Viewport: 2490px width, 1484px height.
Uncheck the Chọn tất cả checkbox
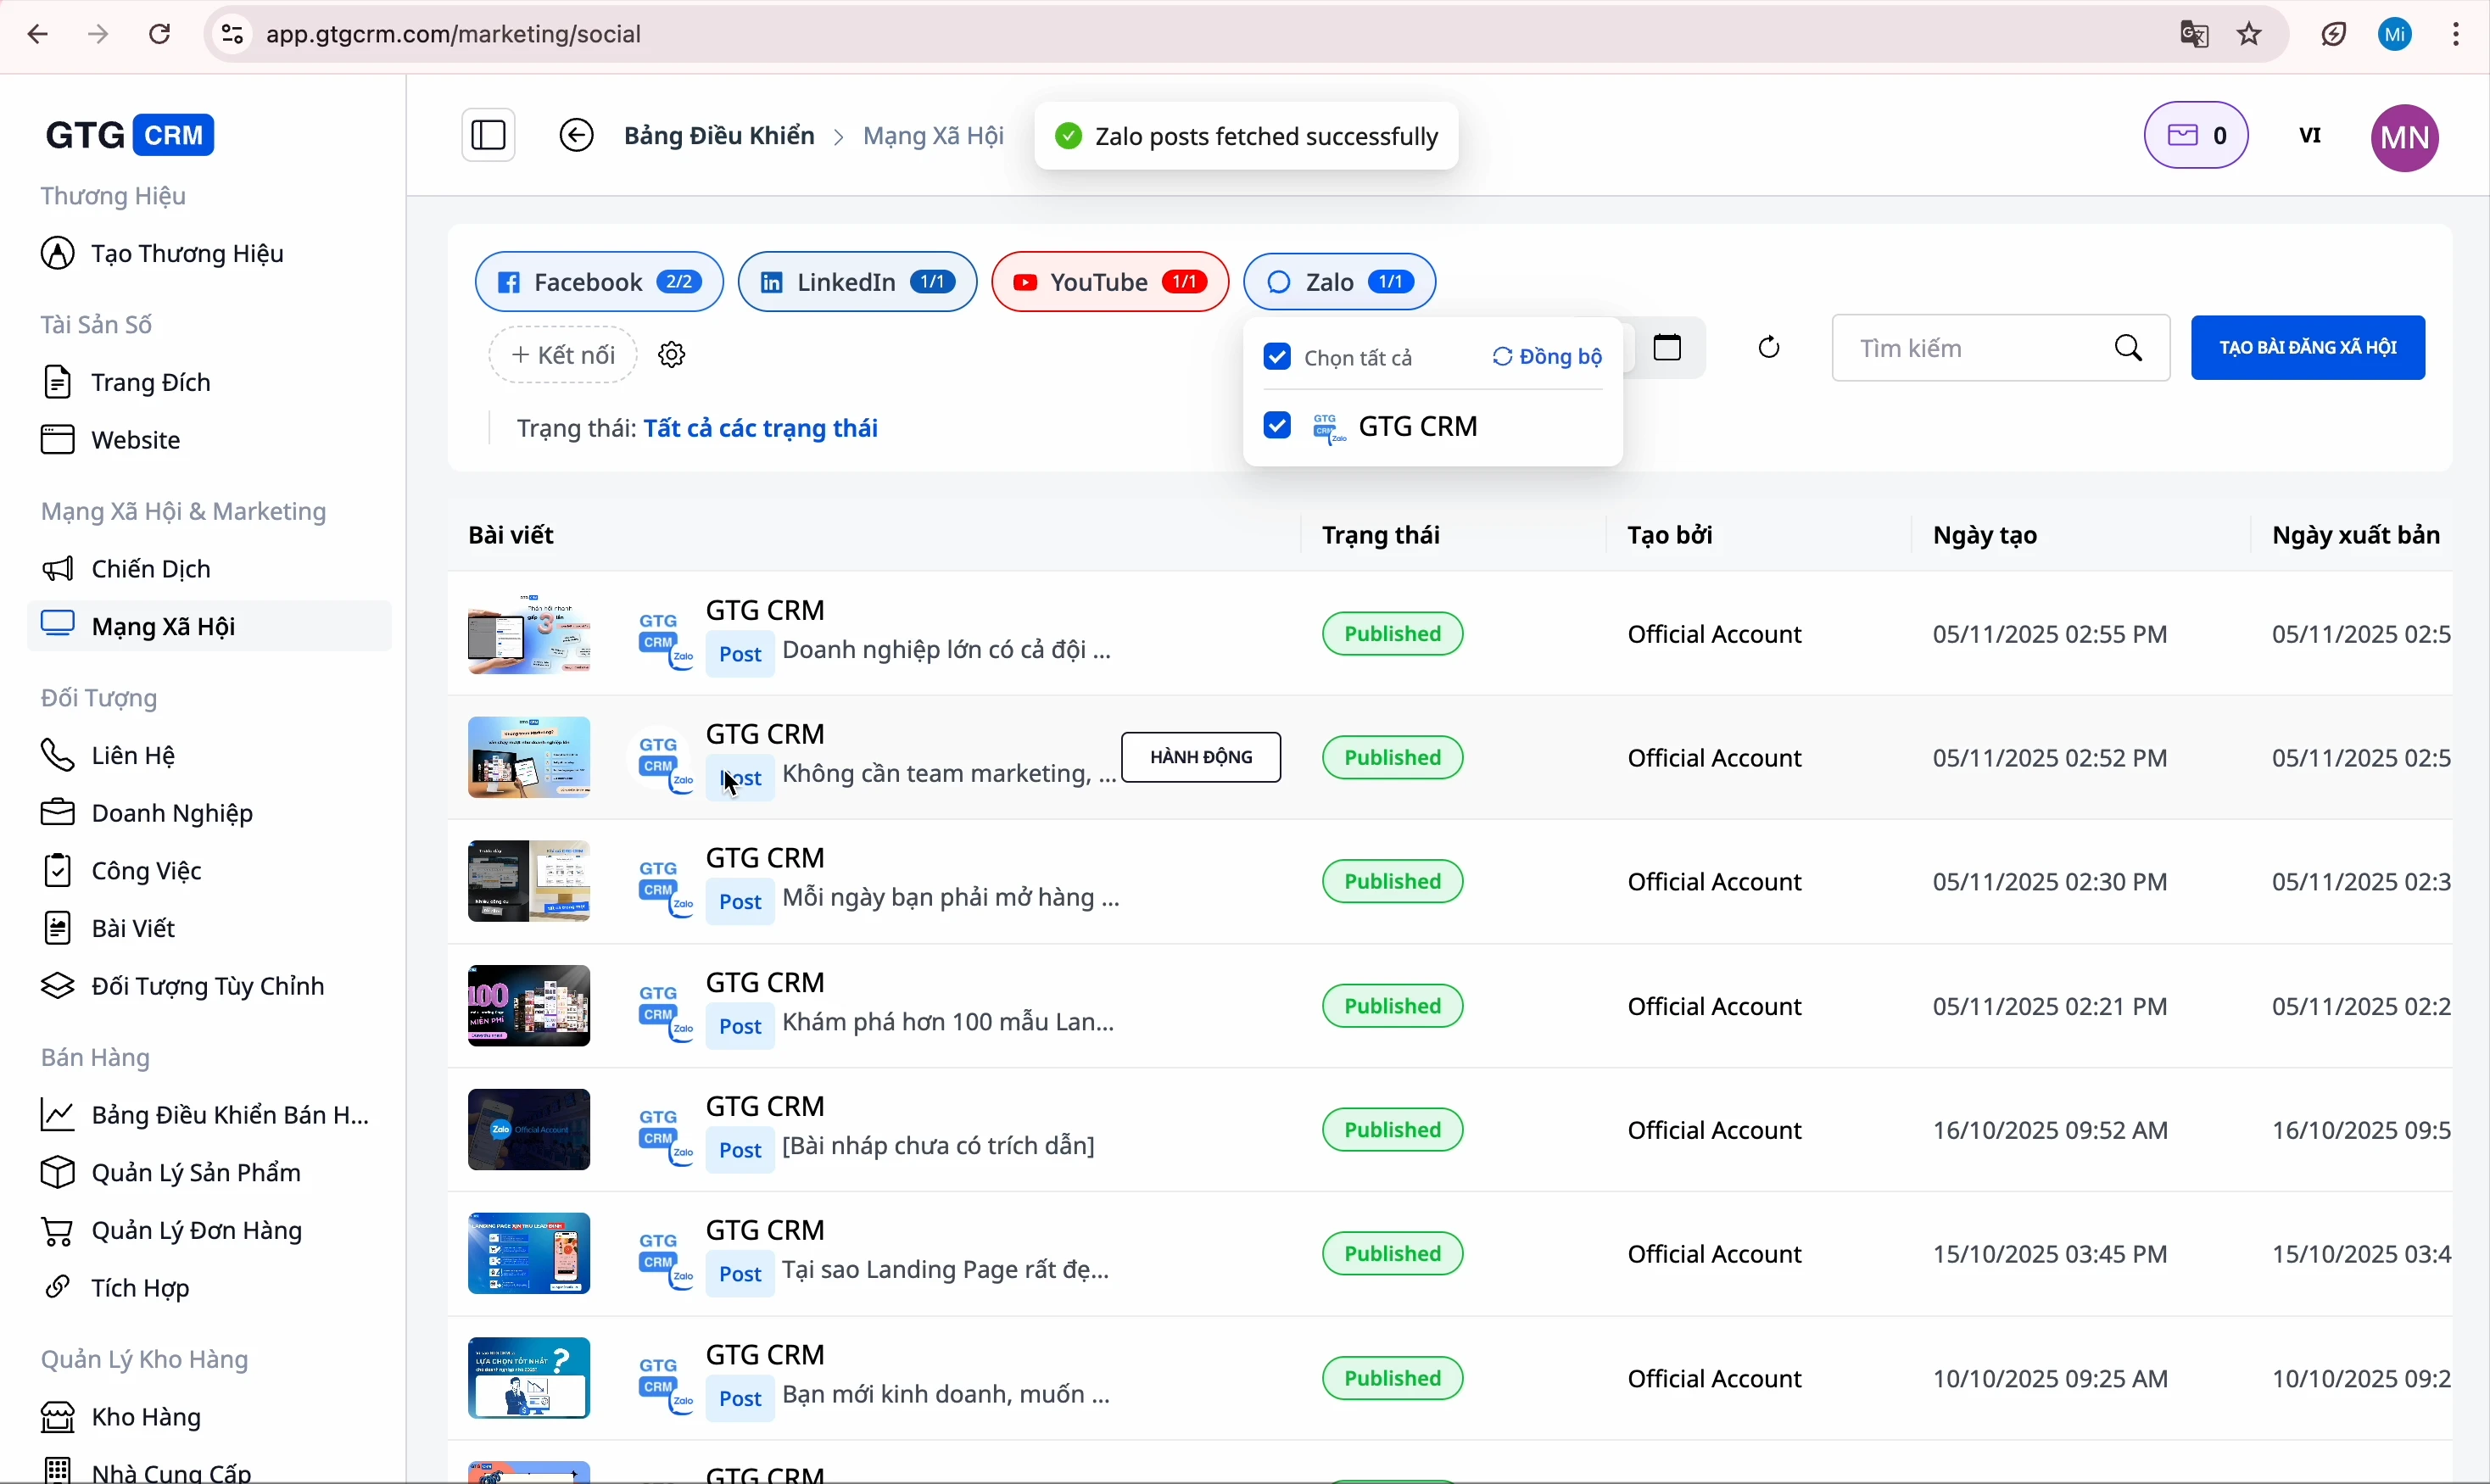[x=1277, y=356]
